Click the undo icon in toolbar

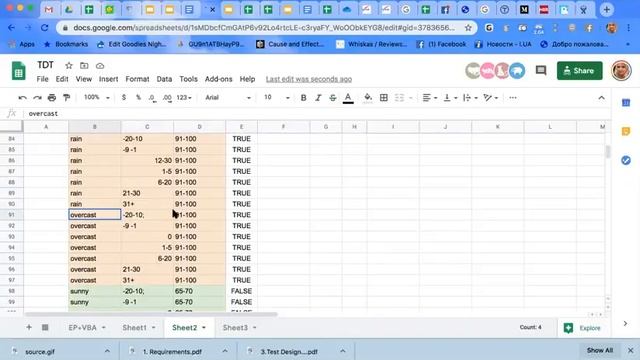click(x=22, y=98)
